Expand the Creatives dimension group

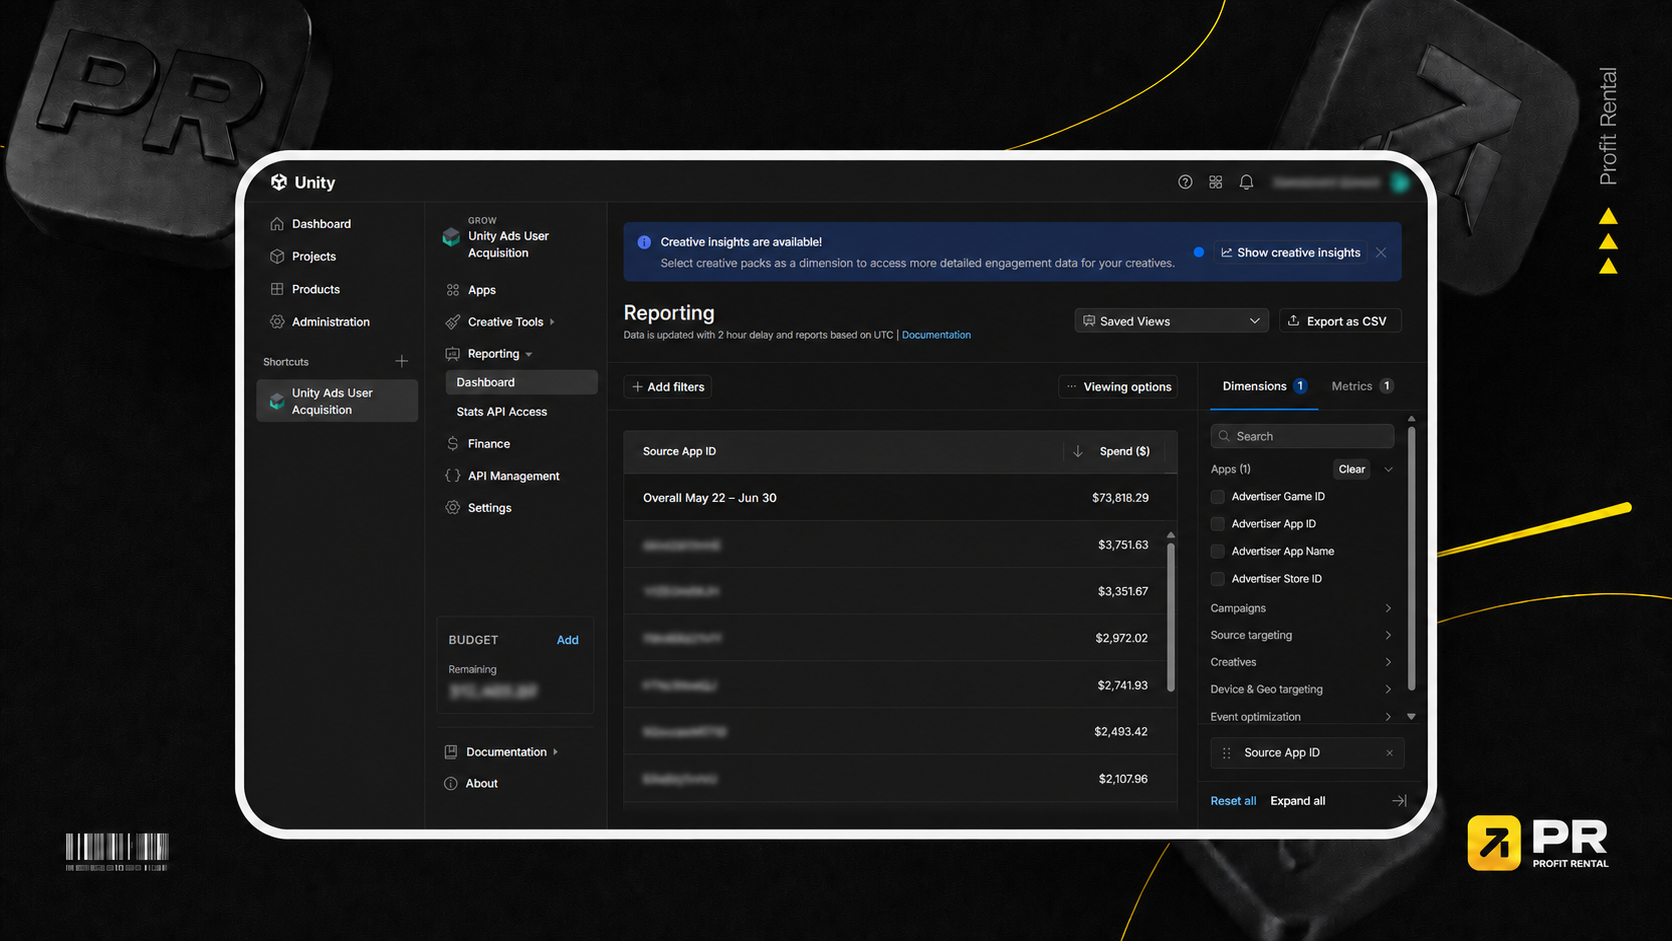[x=1301, y=662]
